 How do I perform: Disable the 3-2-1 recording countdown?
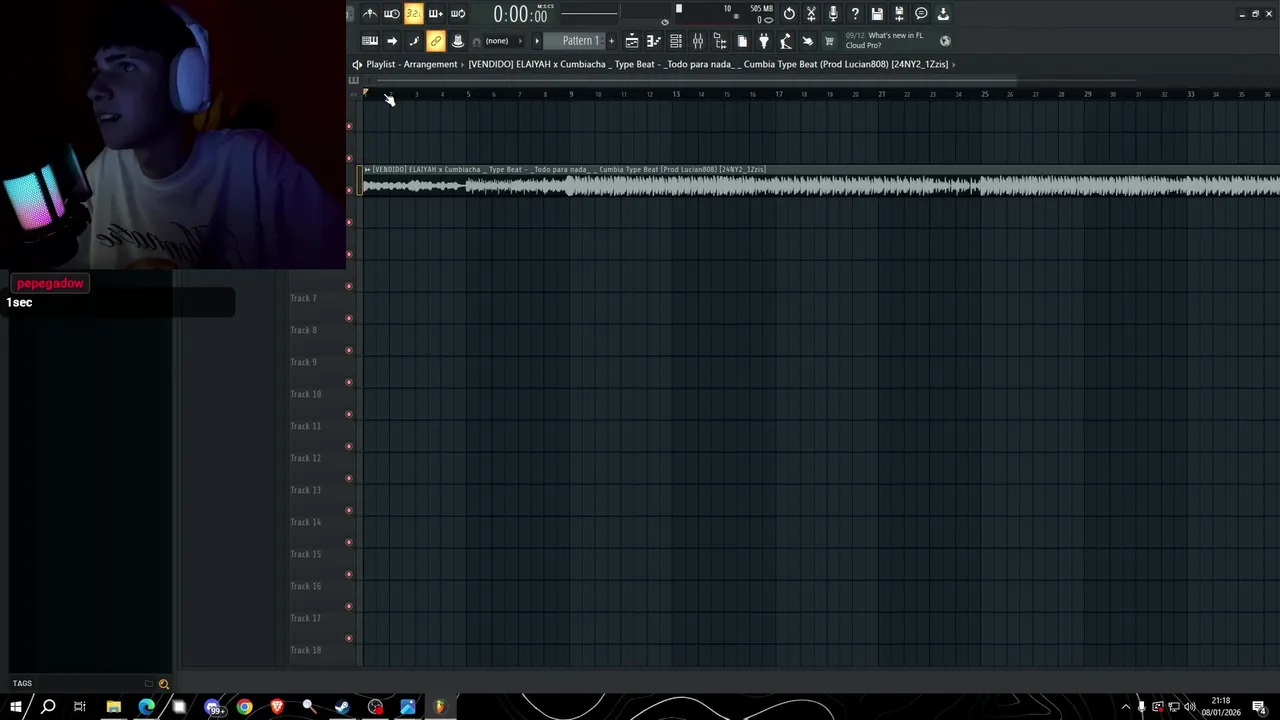click(x=414, y=14)
